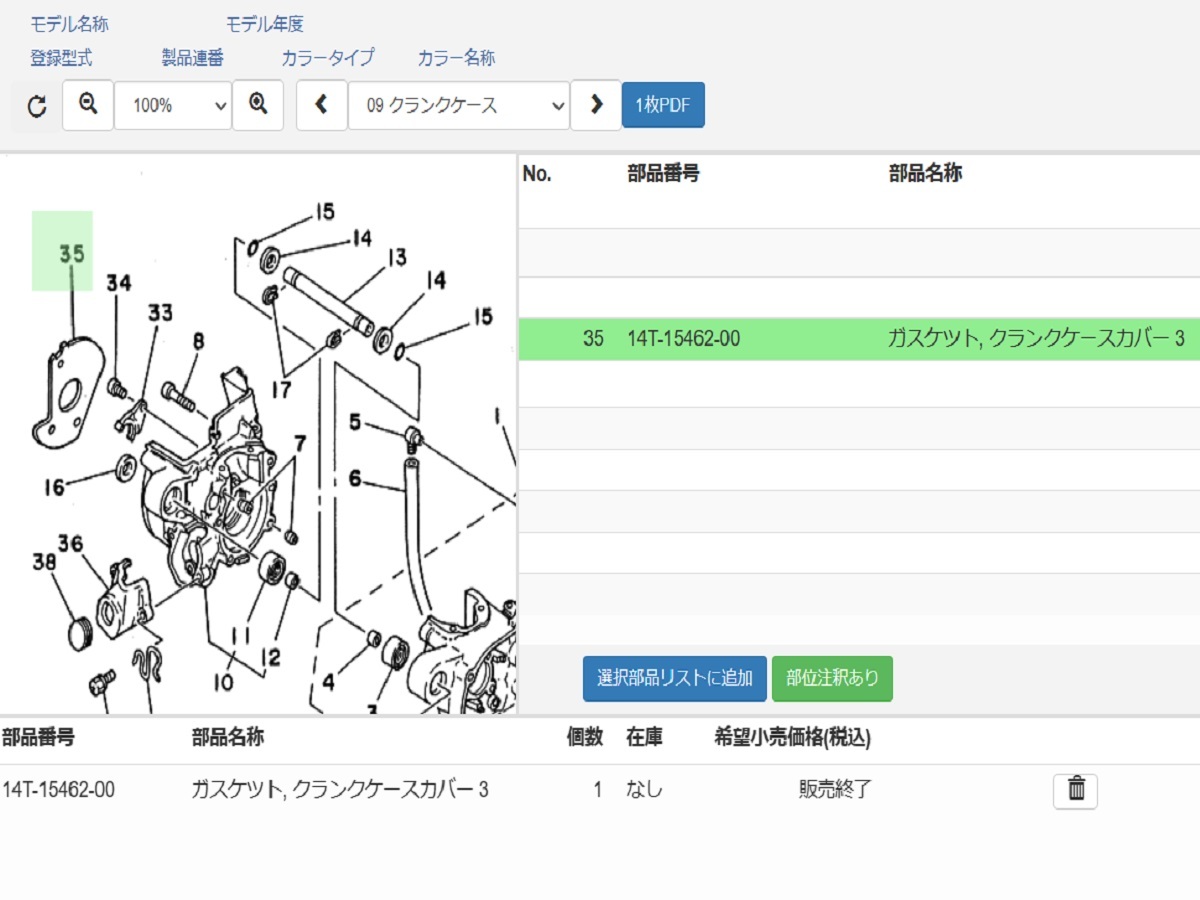Click the 選択部品リストに追加 button

674,678
